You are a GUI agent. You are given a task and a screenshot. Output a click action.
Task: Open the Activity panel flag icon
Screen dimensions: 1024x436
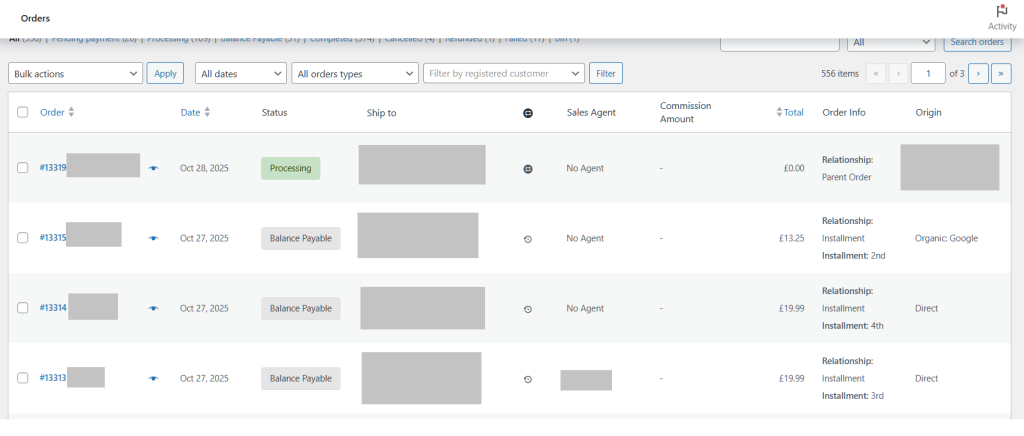[x=1001, y=12]
